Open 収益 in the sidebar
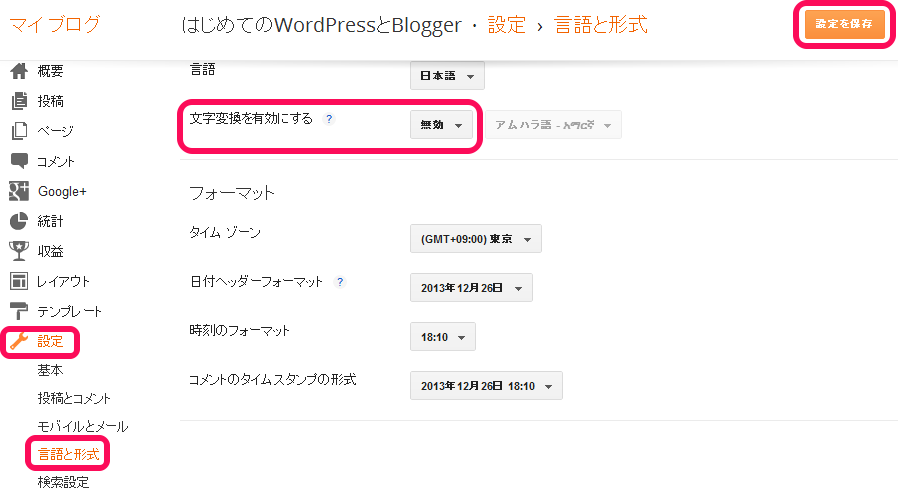Screen dimensions: 898x491 (x=50, y=251)
